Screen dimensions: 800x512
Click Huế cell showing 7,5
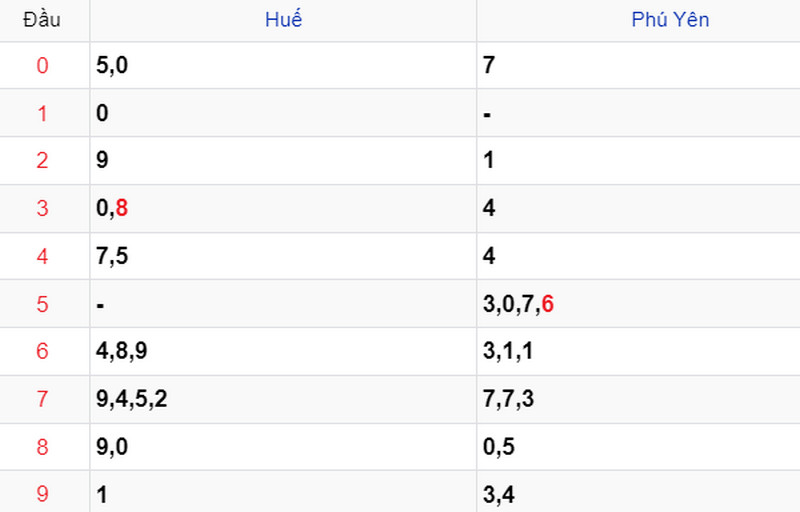click(283, 255)
